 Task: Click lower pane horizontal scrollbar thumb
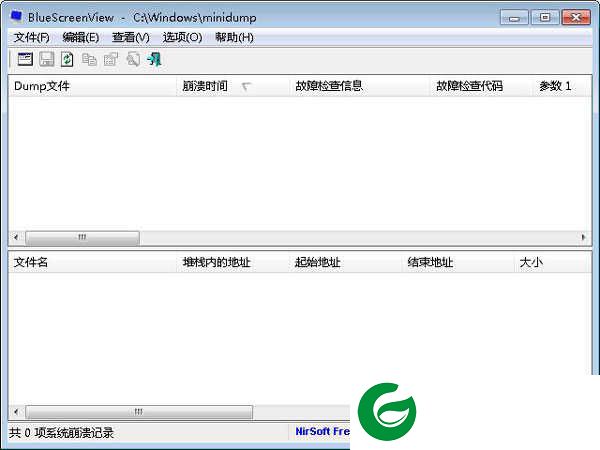pyautogui.click(x=139, y=412)
